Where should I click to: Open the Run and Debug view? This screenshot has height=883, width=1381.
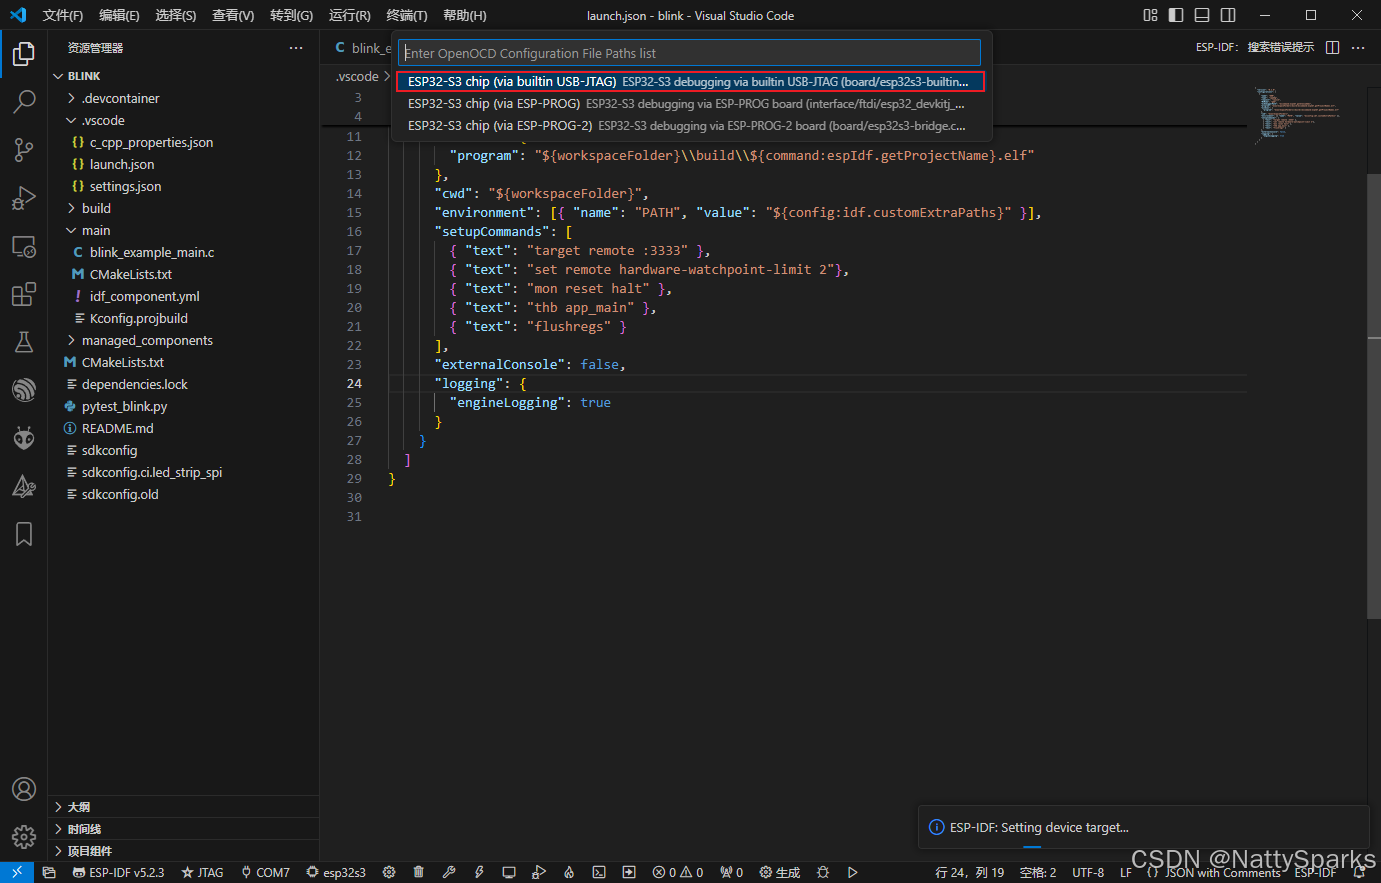[x=24, y=197]
